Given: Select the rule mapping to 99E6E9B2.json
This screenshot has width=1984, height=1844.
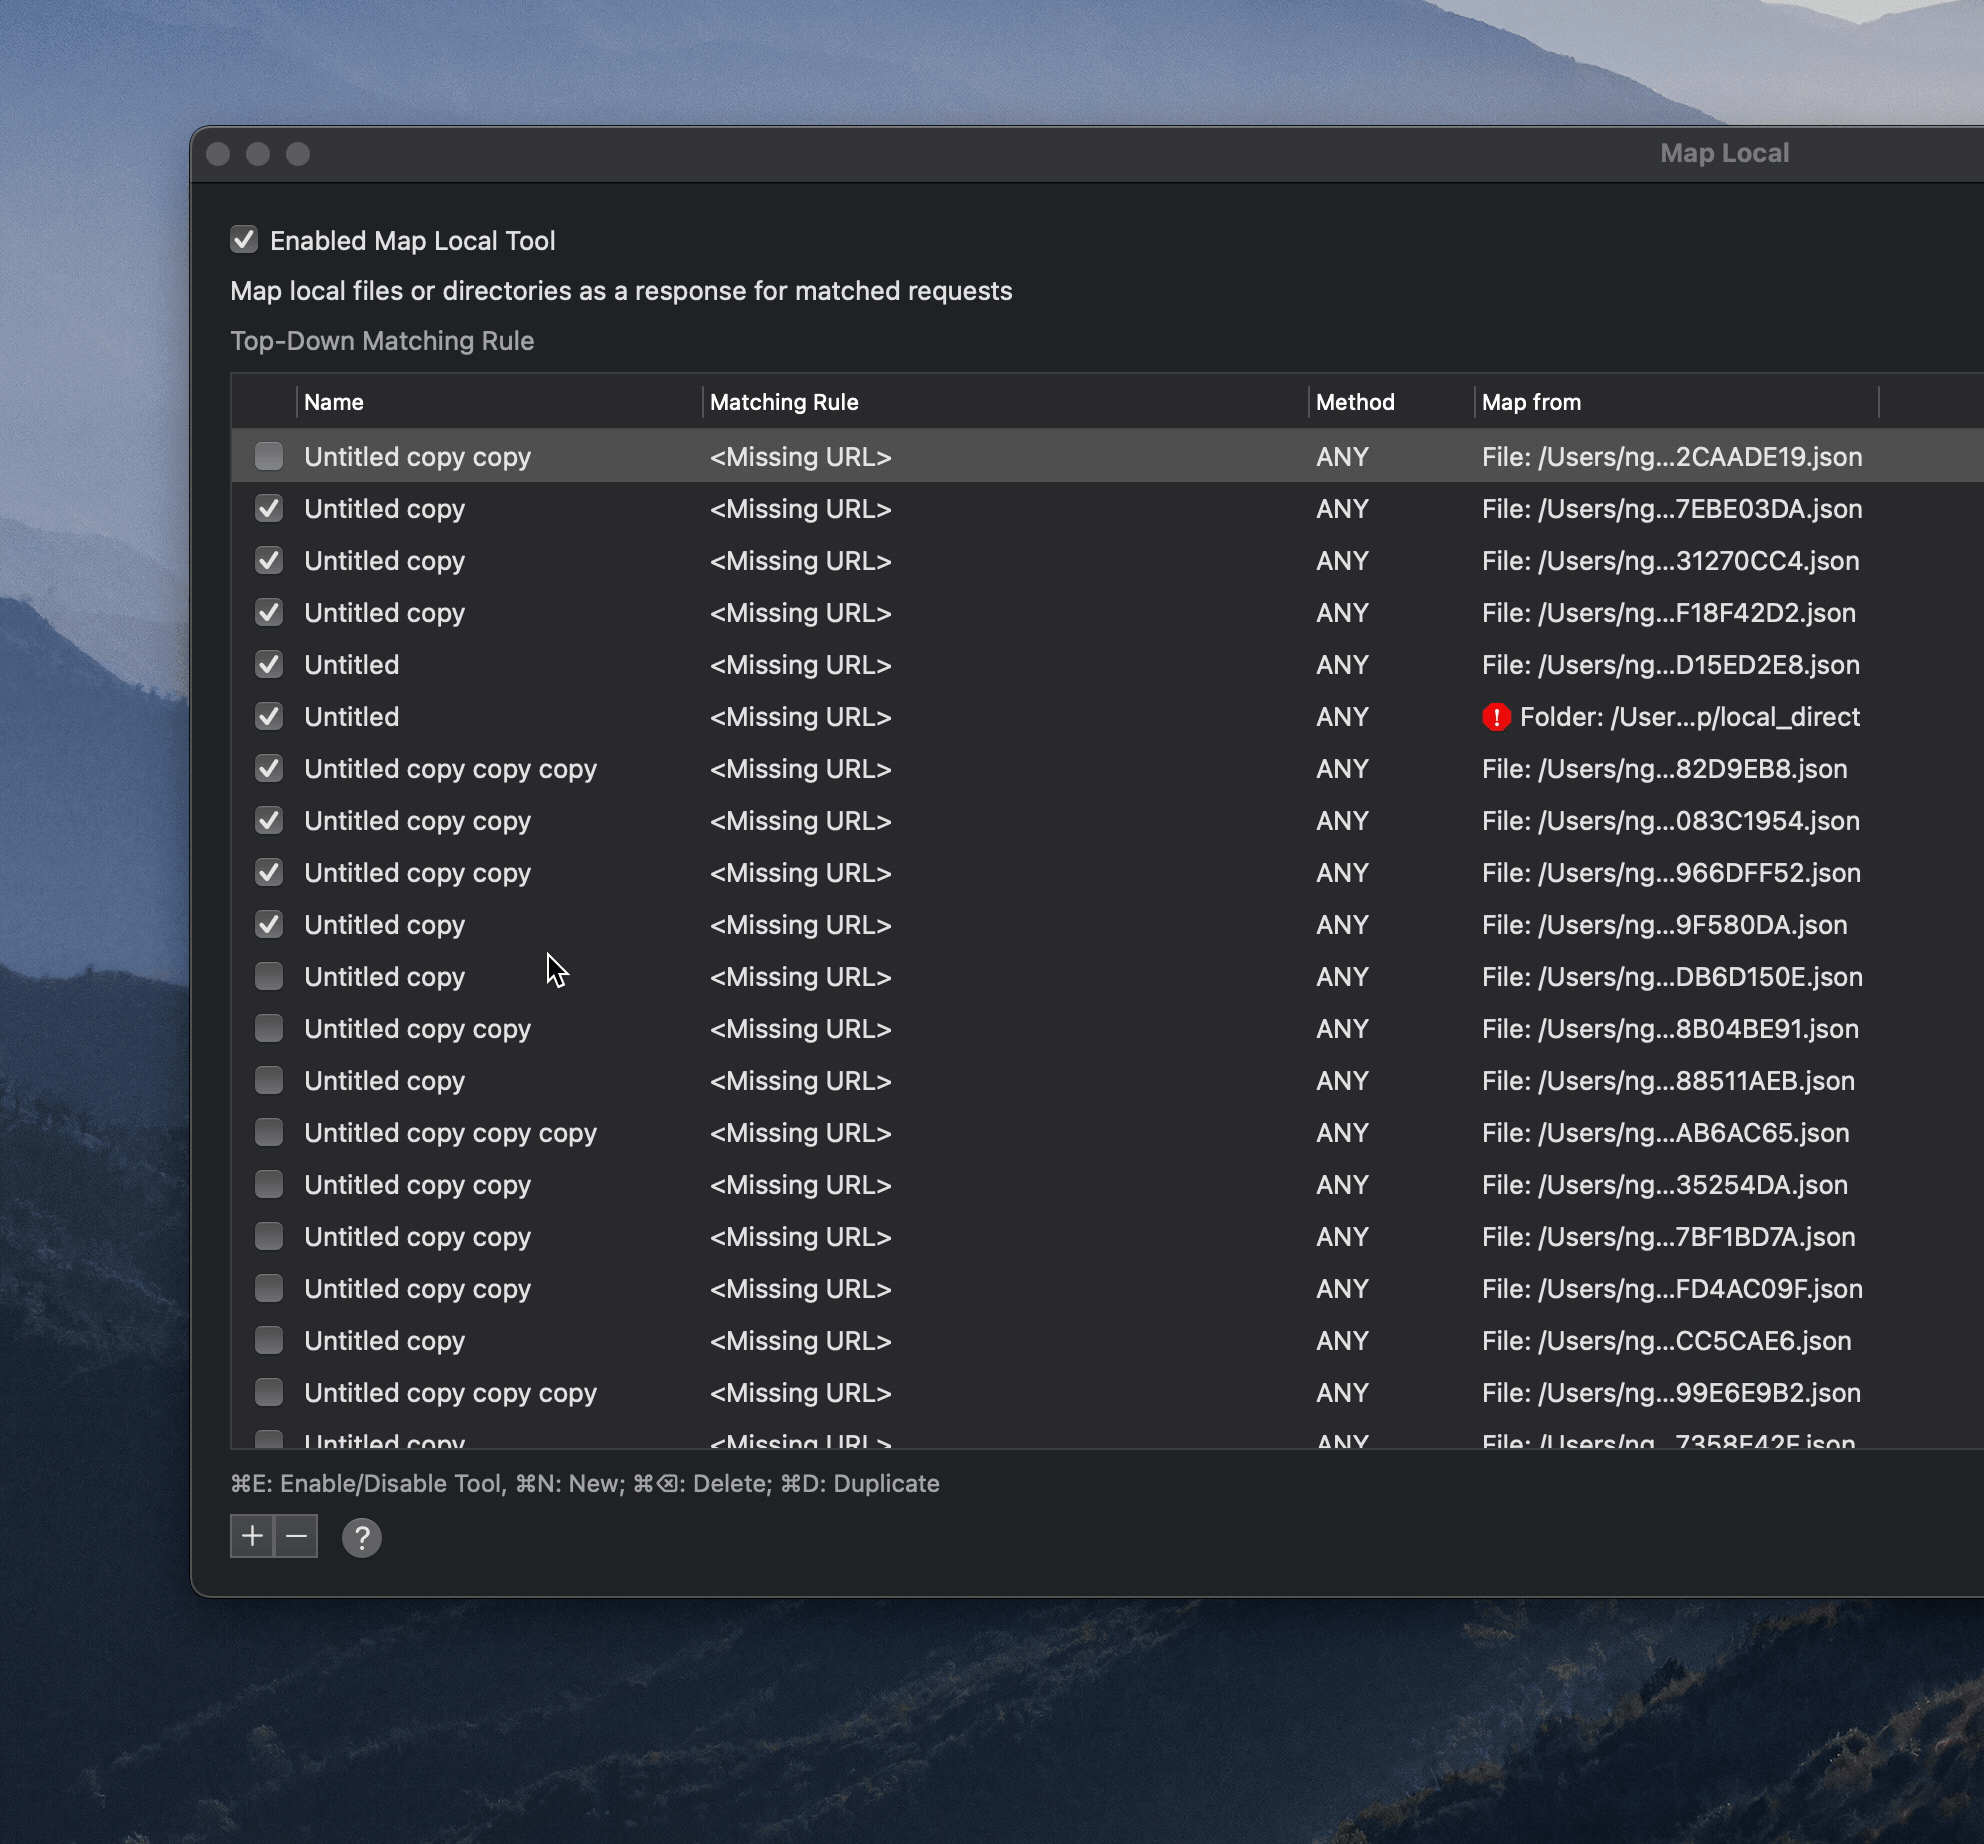Looking at the screenshot, I should tap(1670, 1393).
